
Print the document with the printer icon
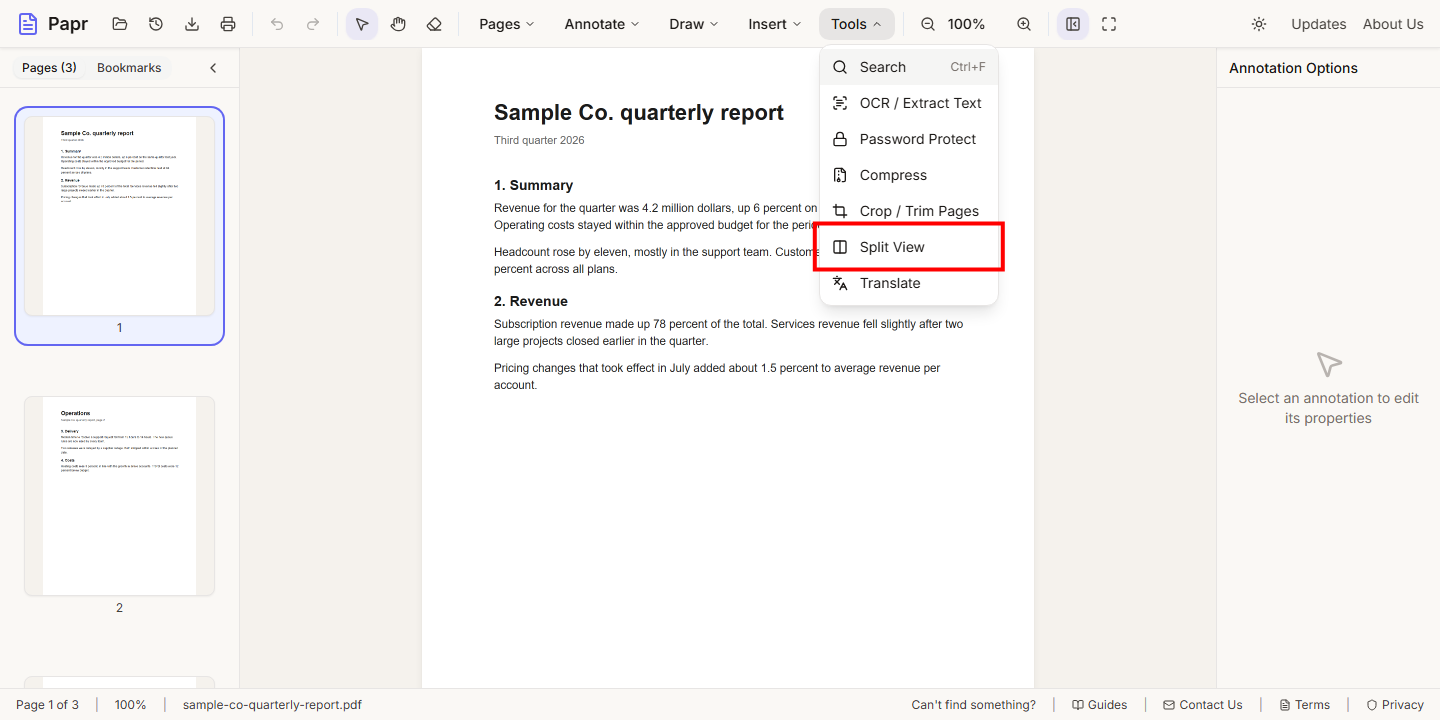[x=228, y=24]
